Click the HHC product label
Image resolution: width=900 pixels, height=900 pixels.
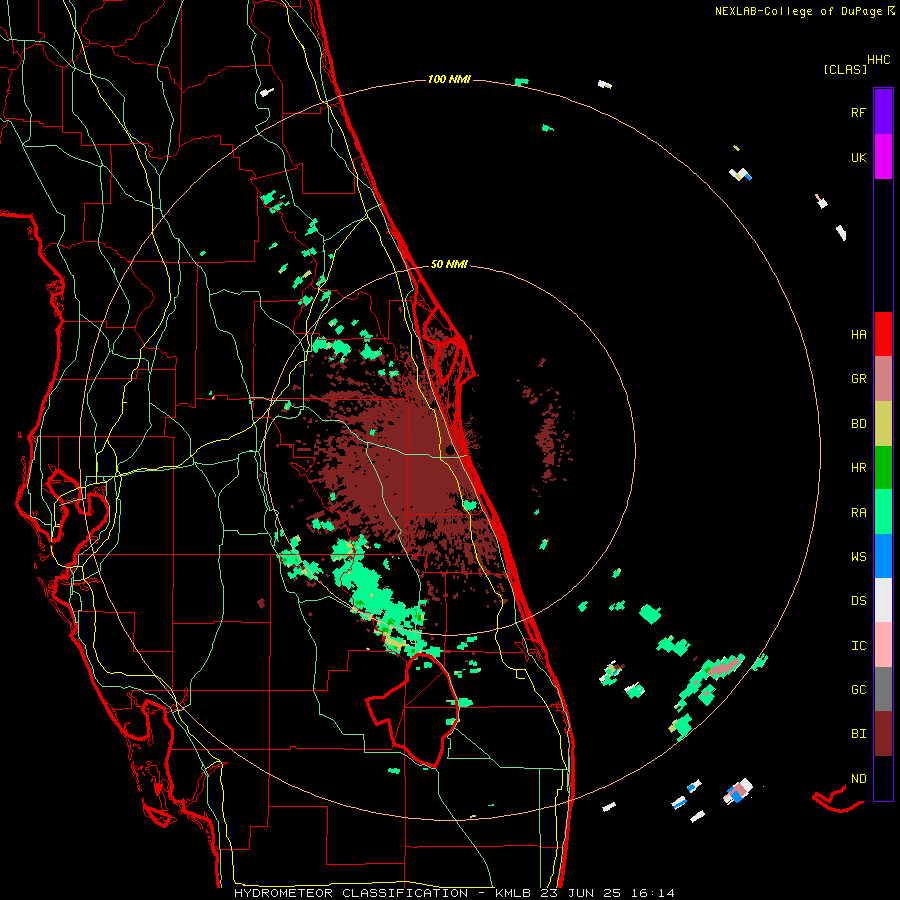pyautogui.click(x=879, y=60)
